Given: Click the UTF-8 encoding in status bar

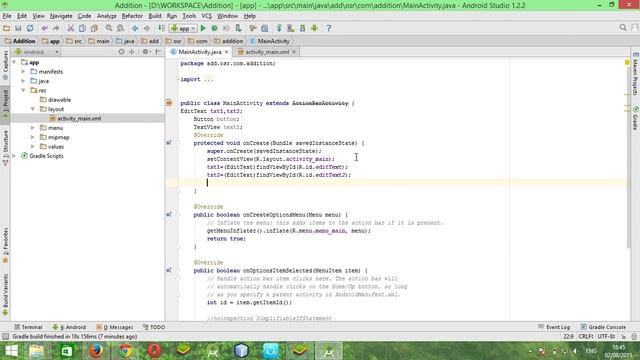Looking at the screenshot, I should click(606, 336).
